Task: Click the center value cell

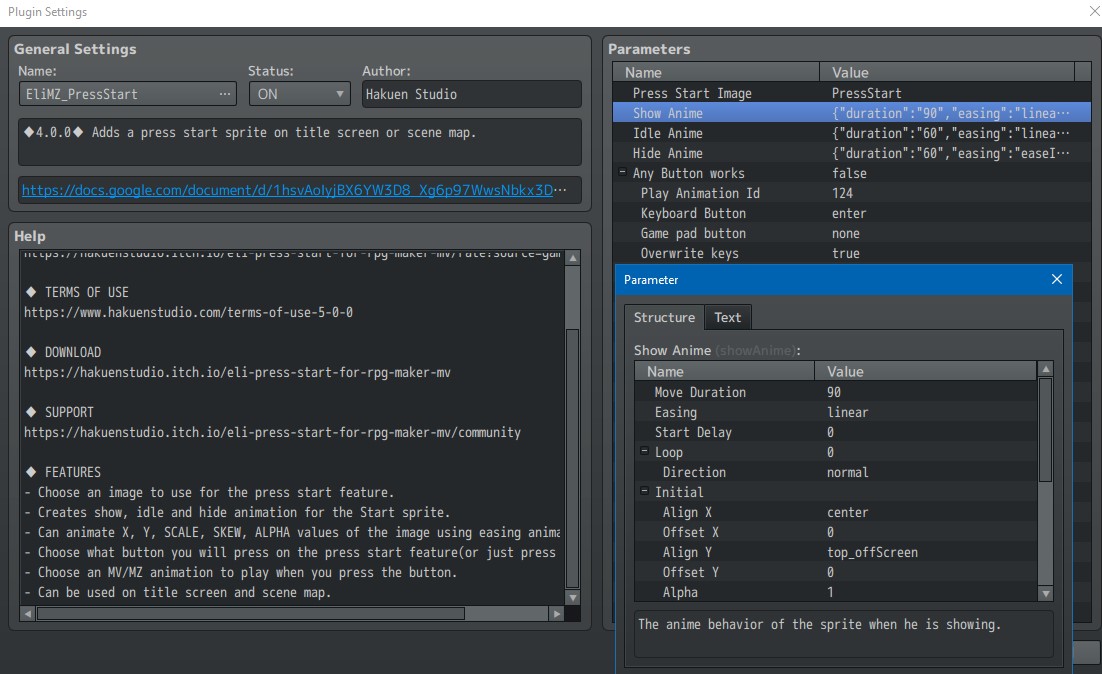Action: 926,512
